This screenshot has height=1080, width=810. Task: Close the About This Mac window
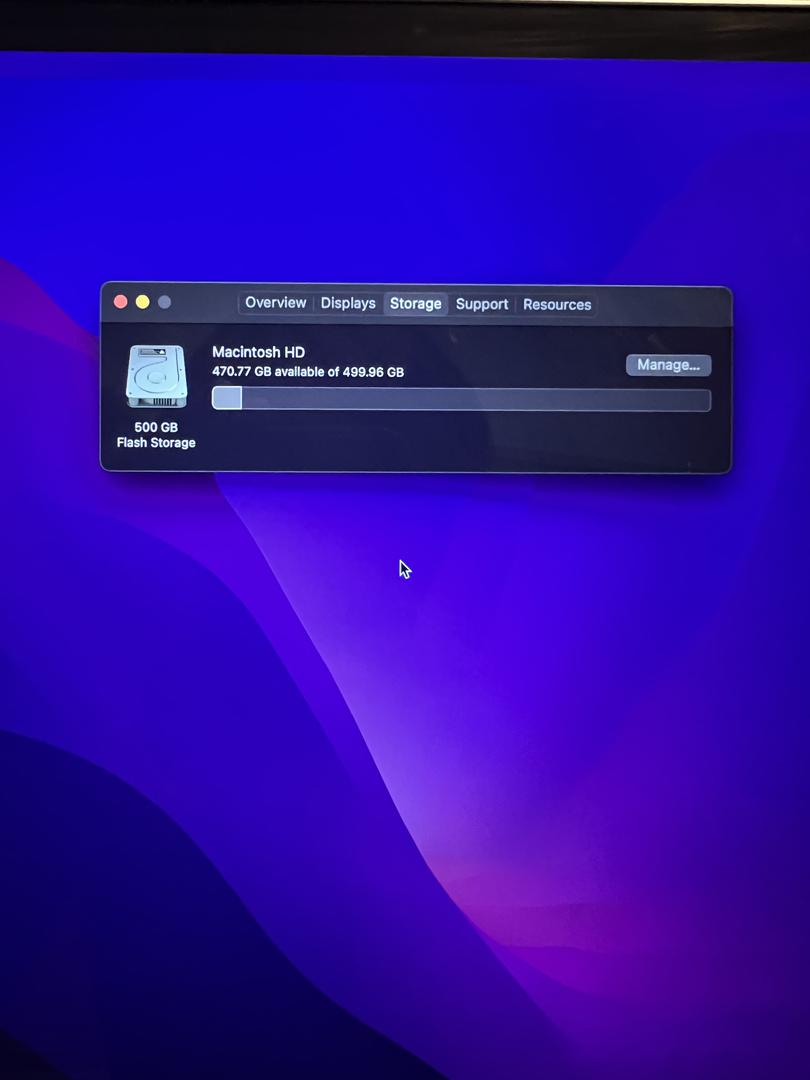pyautogui.click(x=121, y=302)
